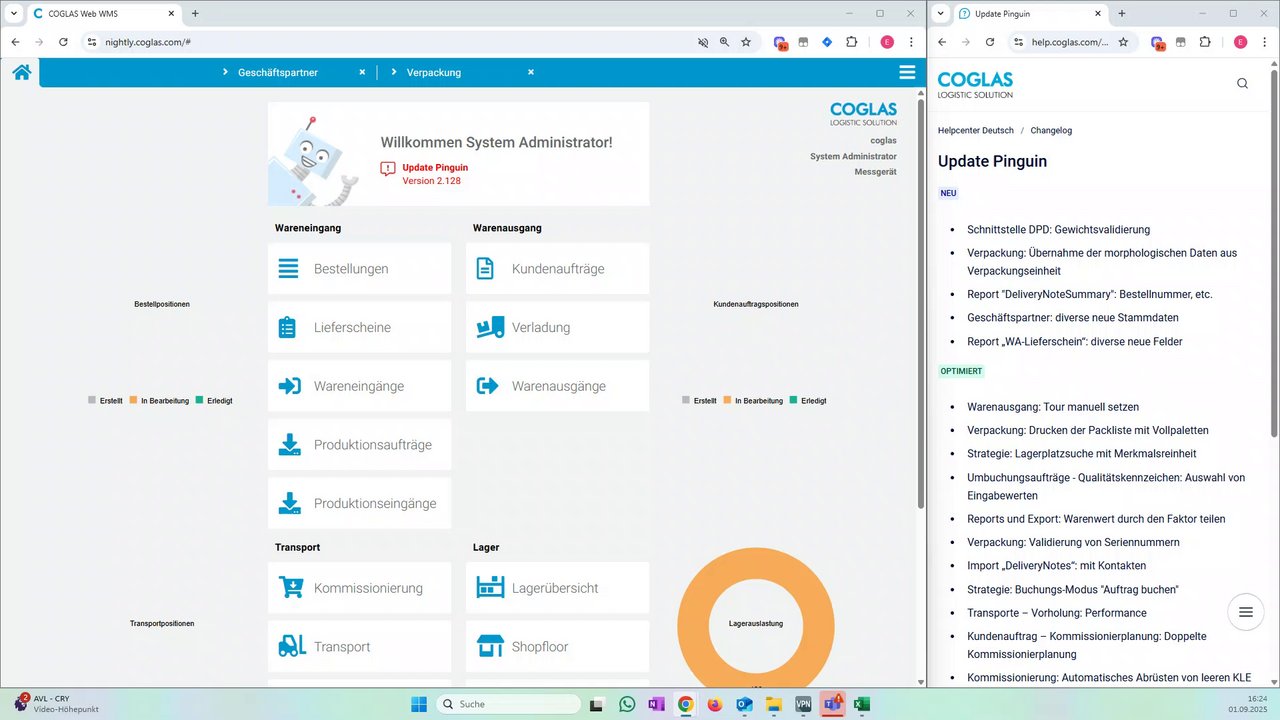Open the Shopfloor tile
The height and width of the screenshot is (720, 1280).
point(557,647)
